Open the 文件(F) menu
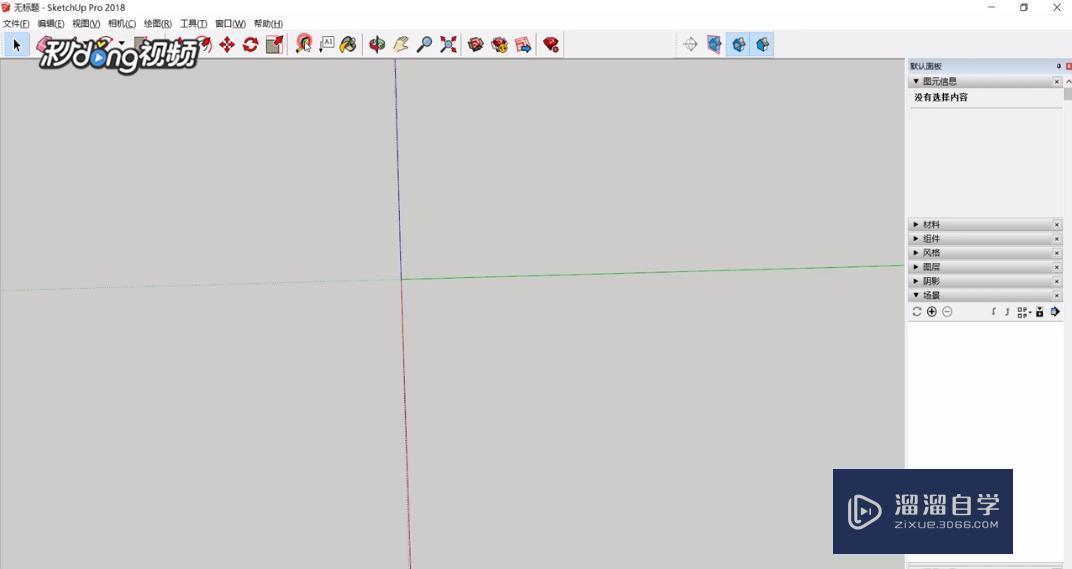Image resolution: width=1072 pixels, height=569 pixels. coord(16,24)
